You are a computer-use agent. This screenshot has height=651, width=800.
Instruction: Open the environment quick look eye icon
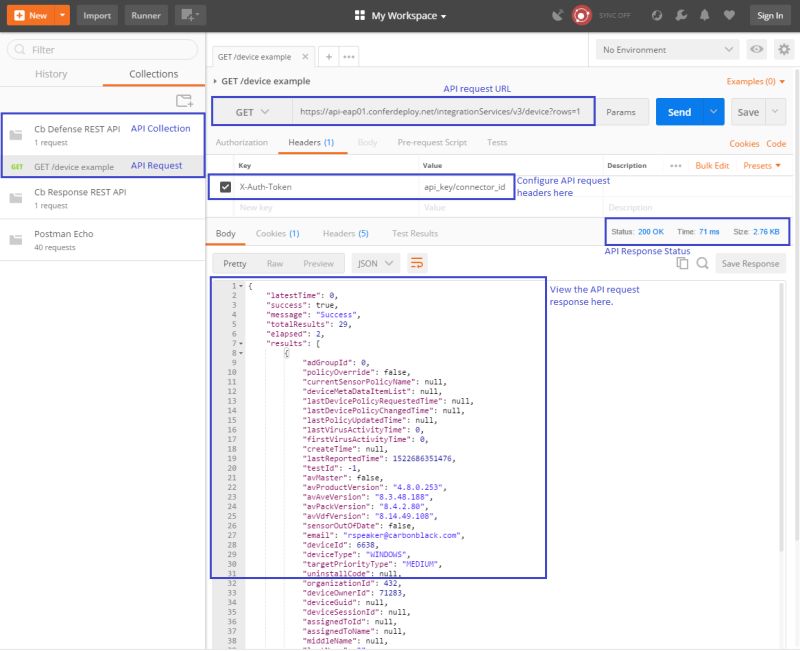(757, 49)
